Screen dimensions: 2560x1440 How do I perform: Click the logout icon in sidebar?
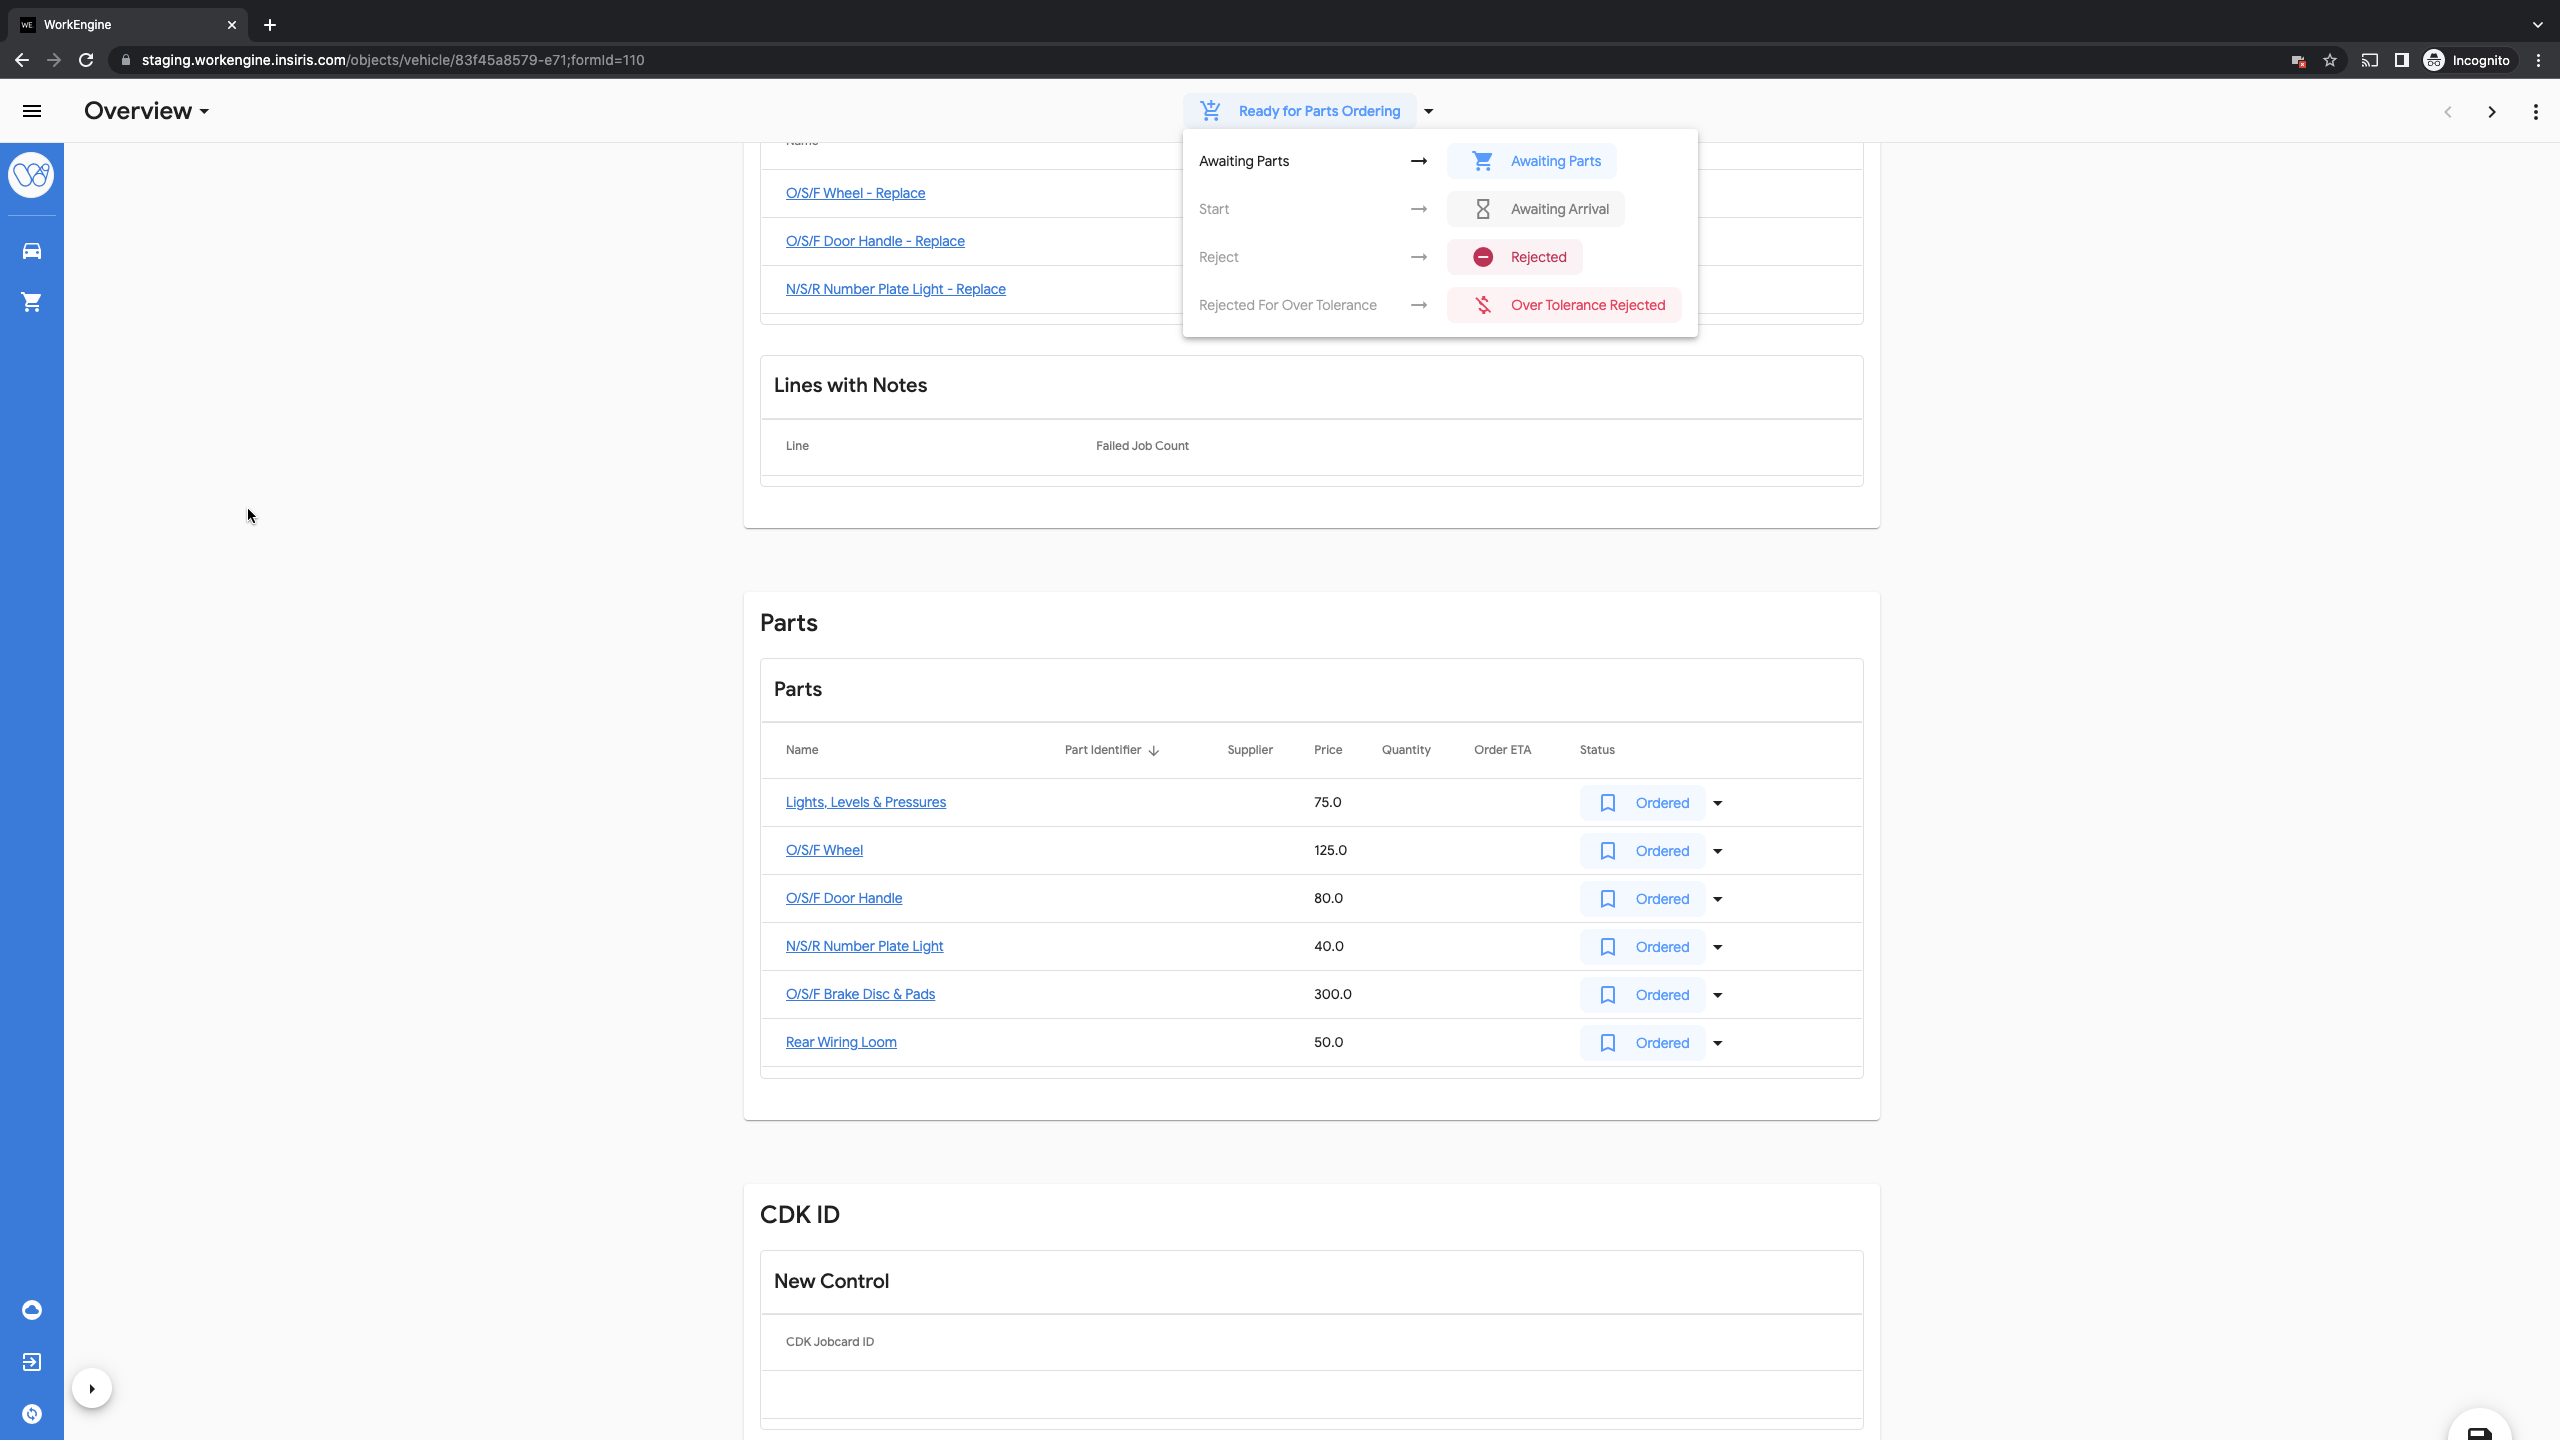pyautogui.click(x=32, y=1362)
